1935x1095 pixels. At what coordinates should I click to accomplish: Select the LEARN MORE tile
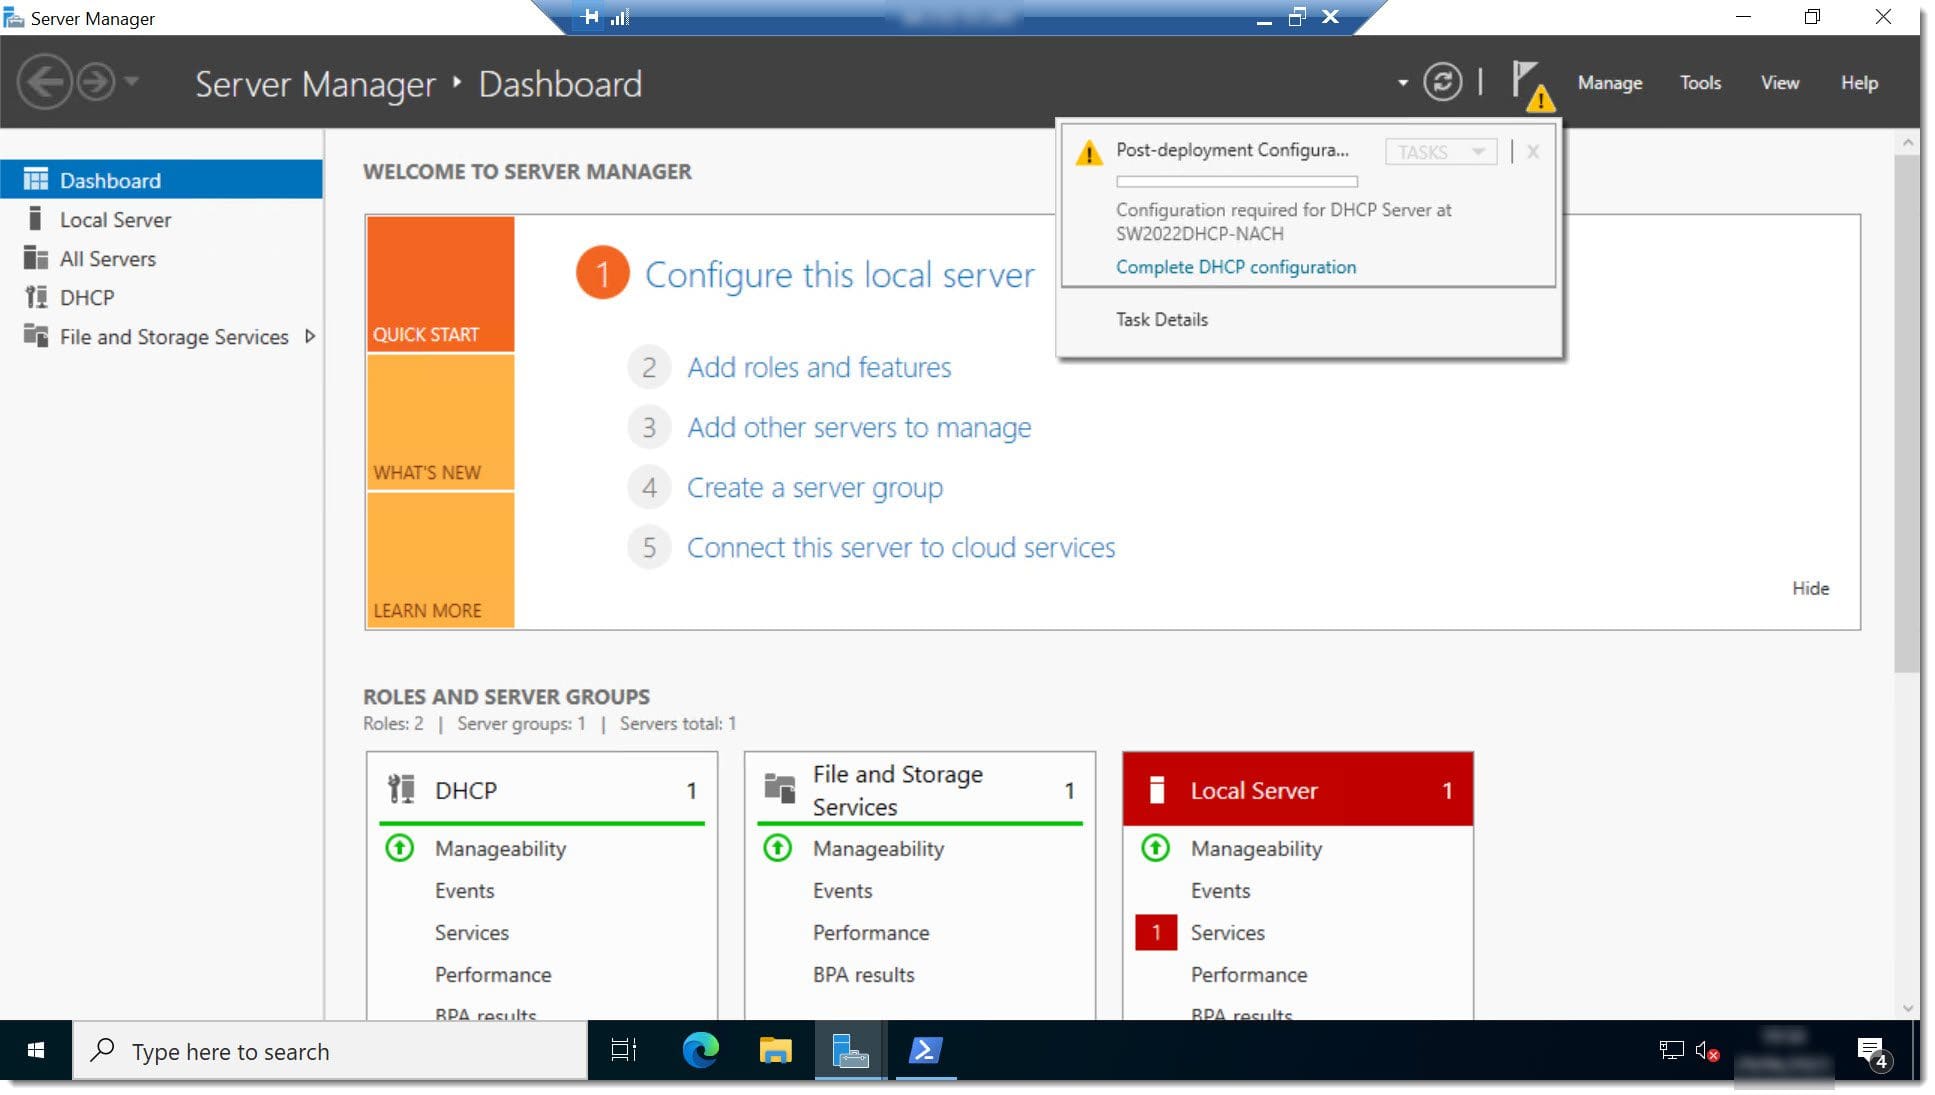[440, 560]
